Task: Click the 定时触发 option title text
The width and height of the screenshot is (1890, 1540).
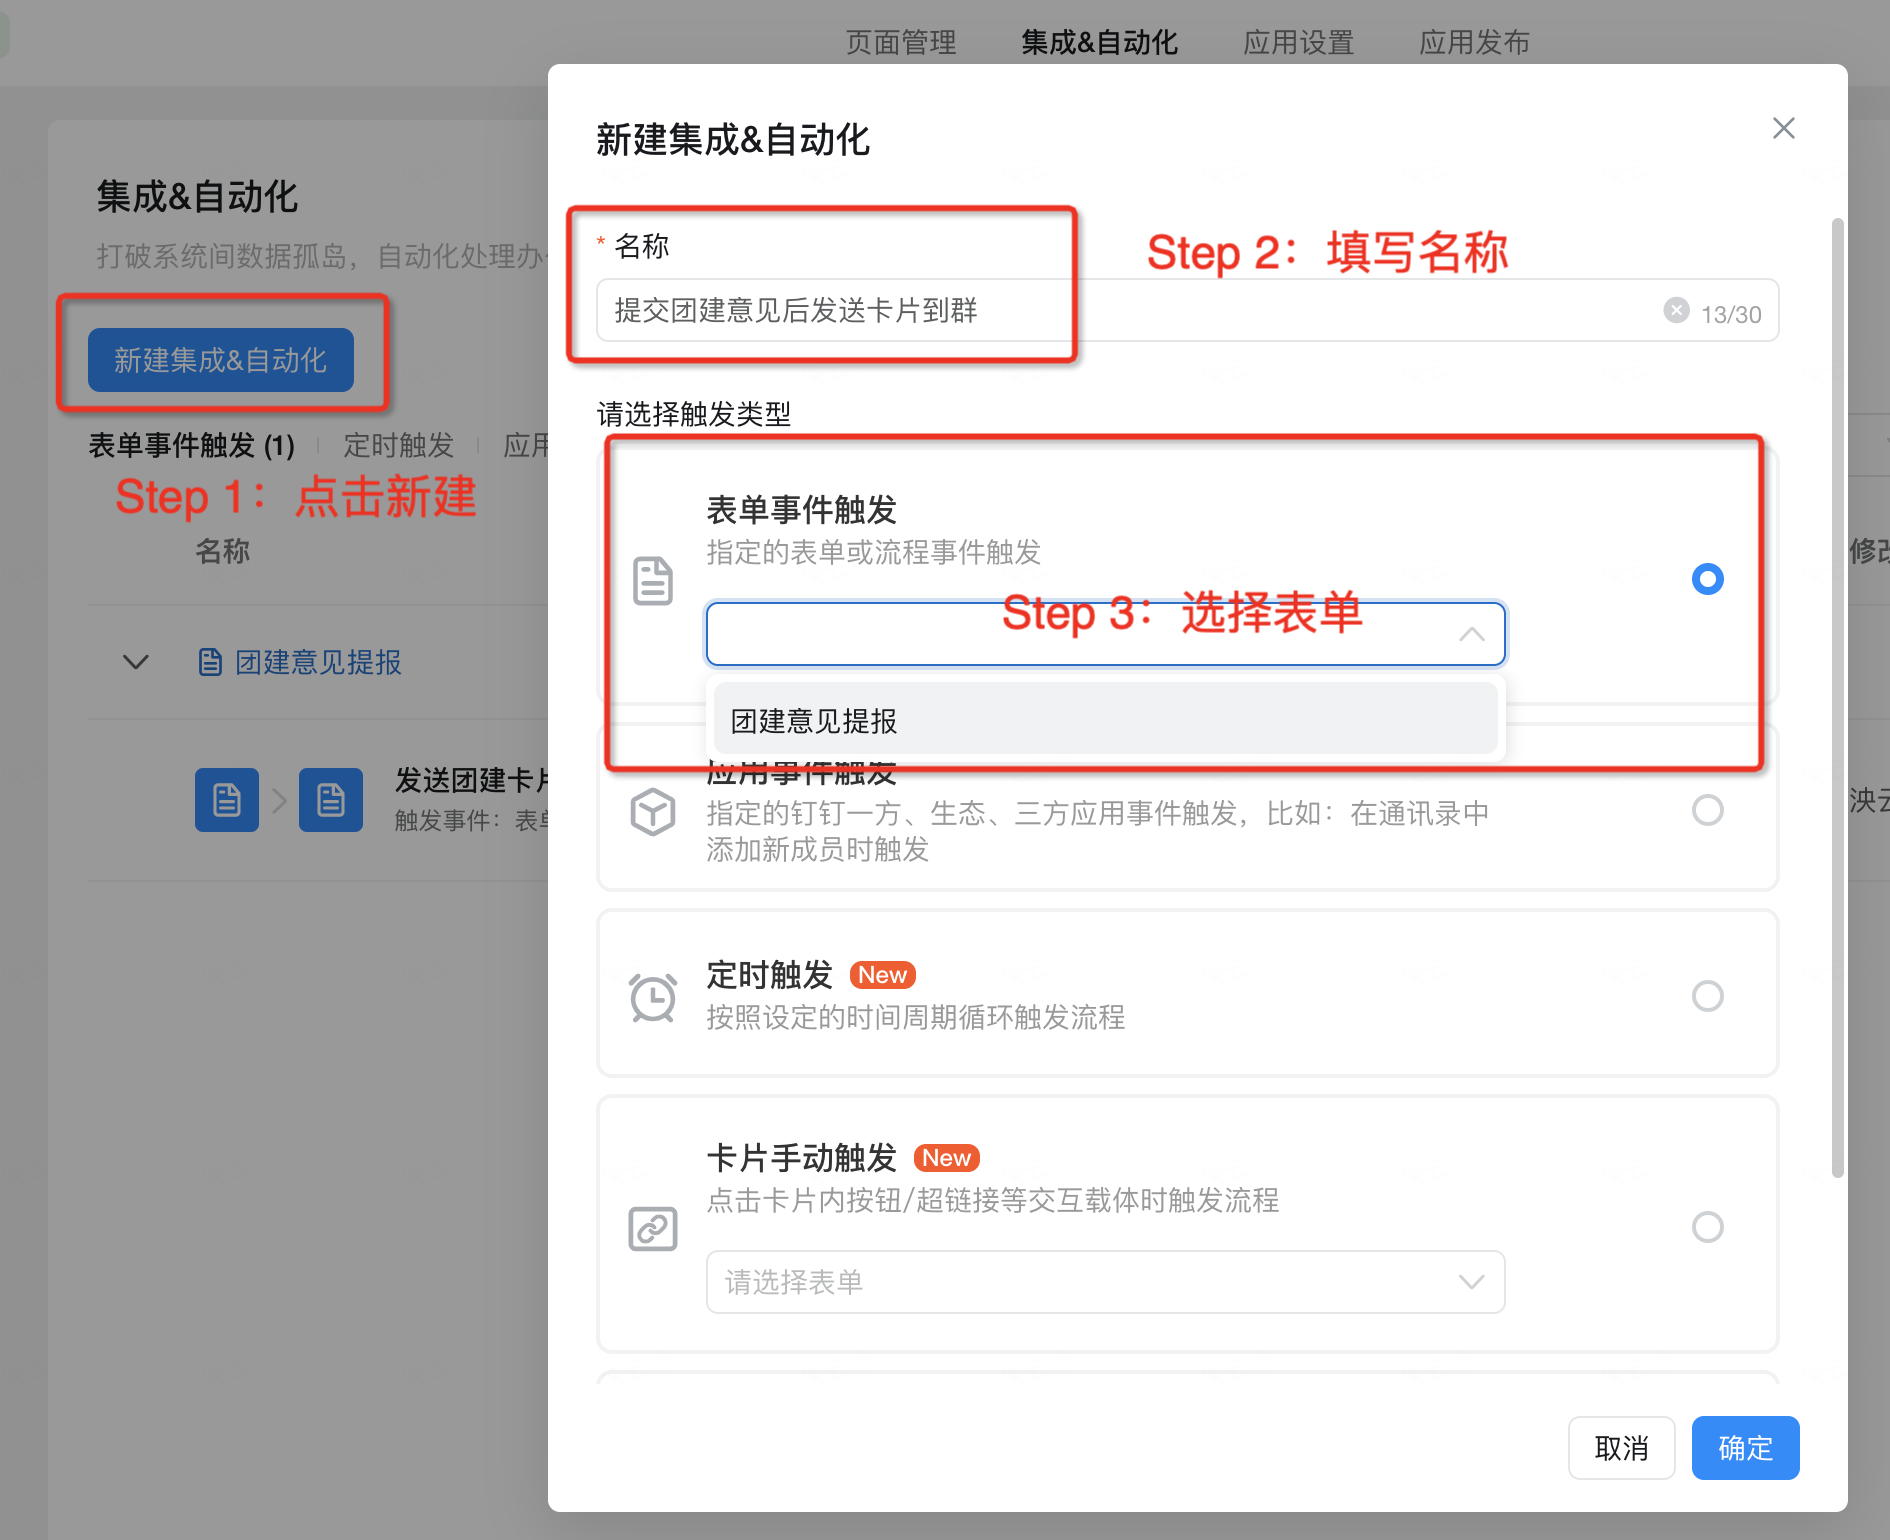Action: pyautogui.click(x=769, y=975)
